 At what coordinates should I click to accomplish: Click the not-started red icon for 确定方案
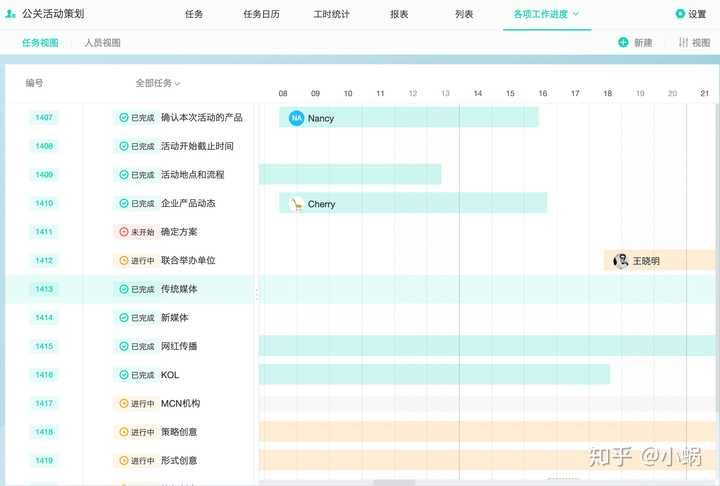124,232
